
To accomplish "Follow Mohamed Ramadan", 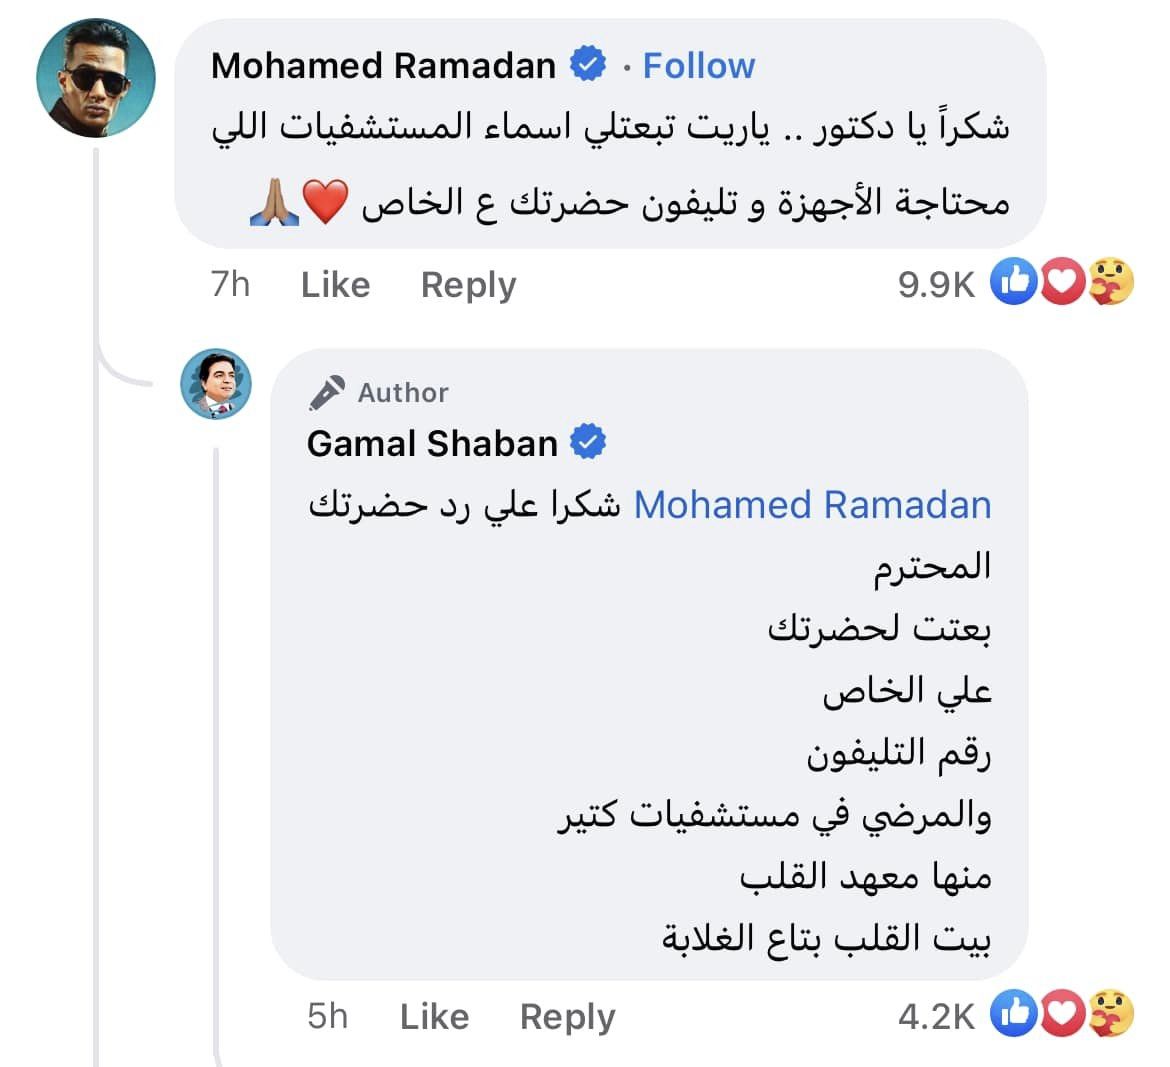I will 698,66.
